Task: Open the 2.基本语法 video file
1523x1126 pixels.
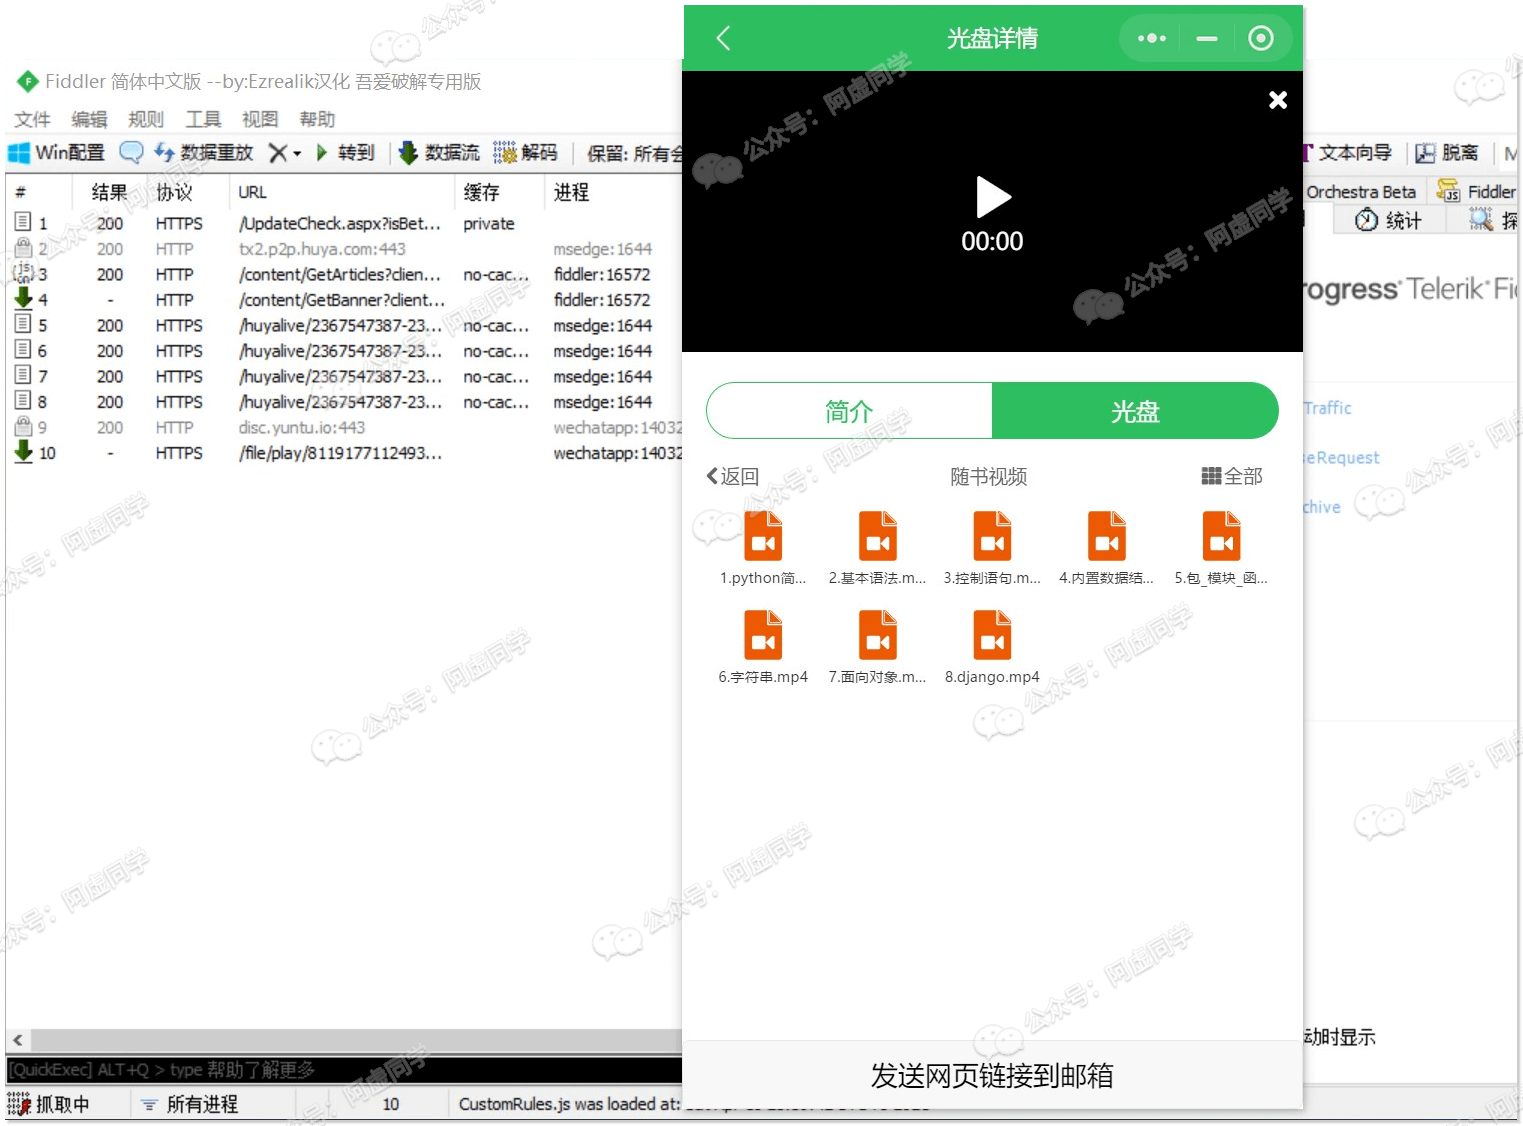Action: coord(877,548)
